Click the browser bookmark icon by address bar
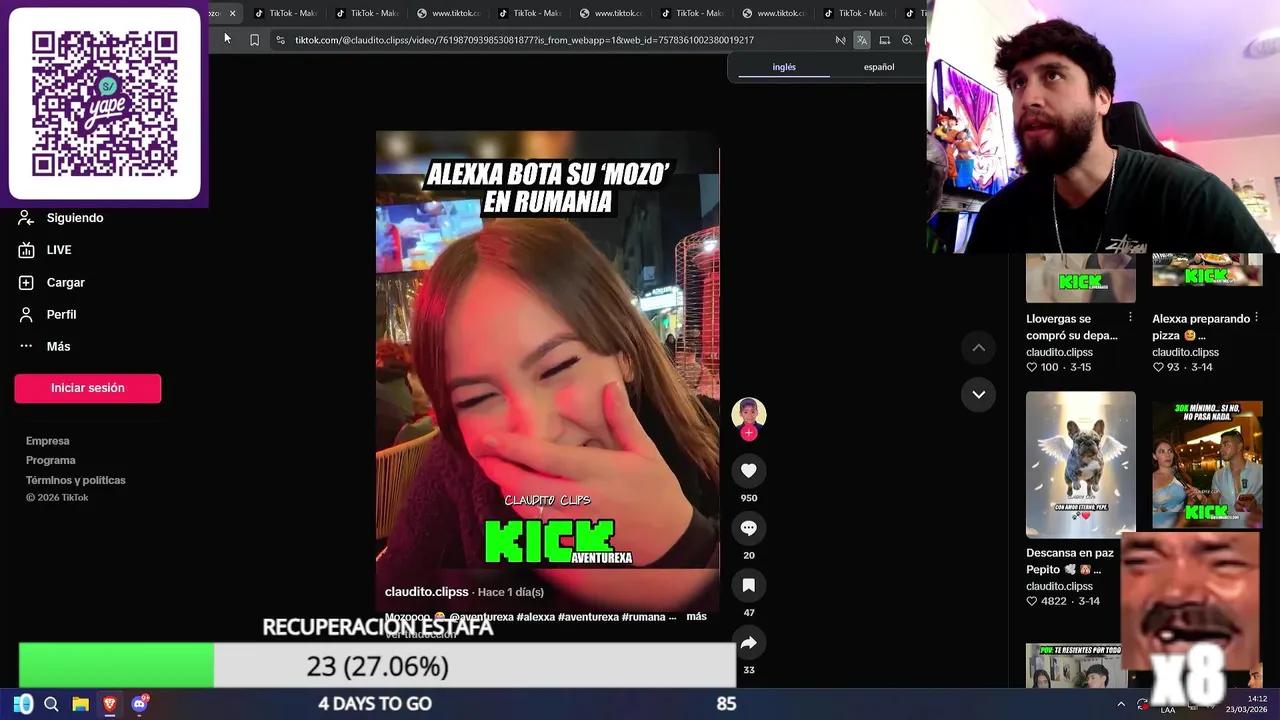Image resolution: width=1280 pixels, height=720 pixels. point(254,40)
